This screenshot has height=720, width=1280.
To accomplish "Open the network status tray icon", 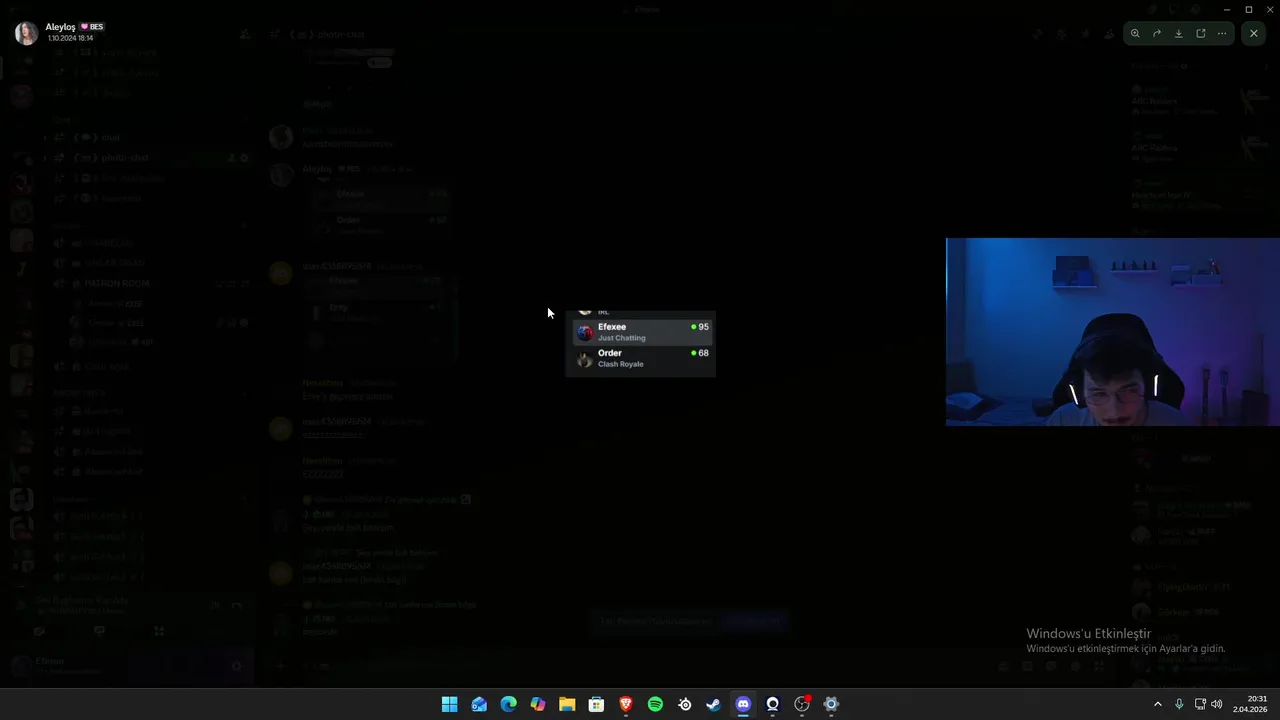I will (x=1200, y=704).
